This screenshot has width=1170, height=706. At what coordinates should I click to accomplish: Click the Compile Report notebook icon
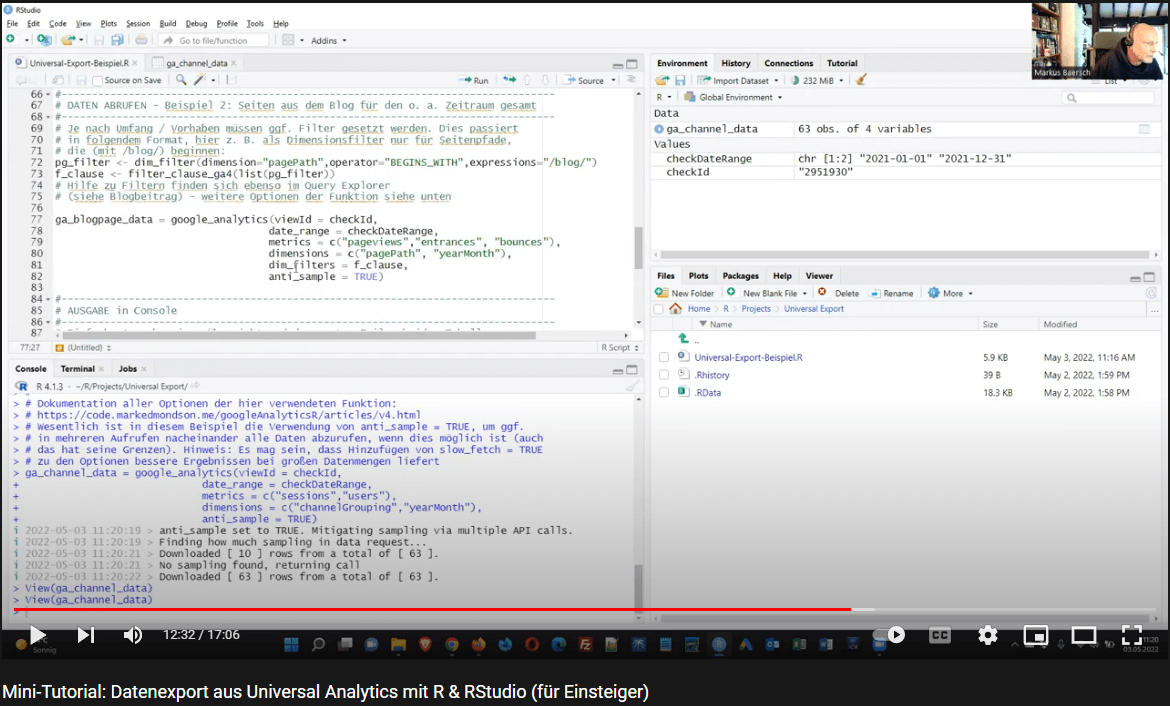(231, 80)
